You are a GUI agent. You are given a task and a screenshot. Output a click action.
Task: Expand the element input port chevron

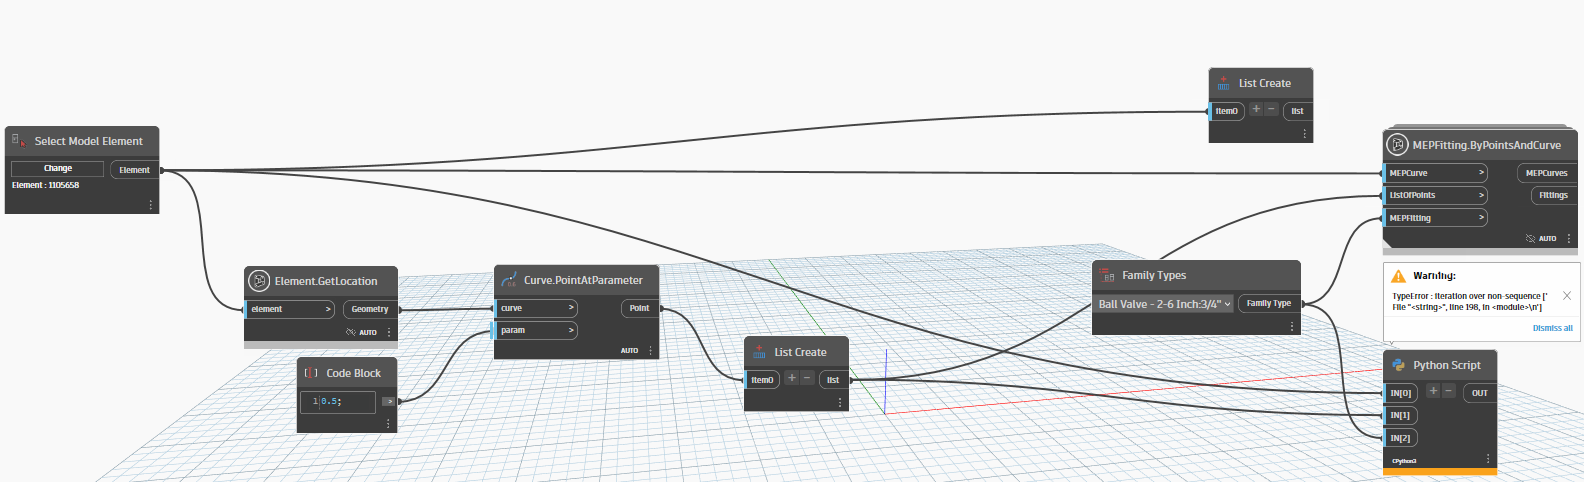click(328, 309)
